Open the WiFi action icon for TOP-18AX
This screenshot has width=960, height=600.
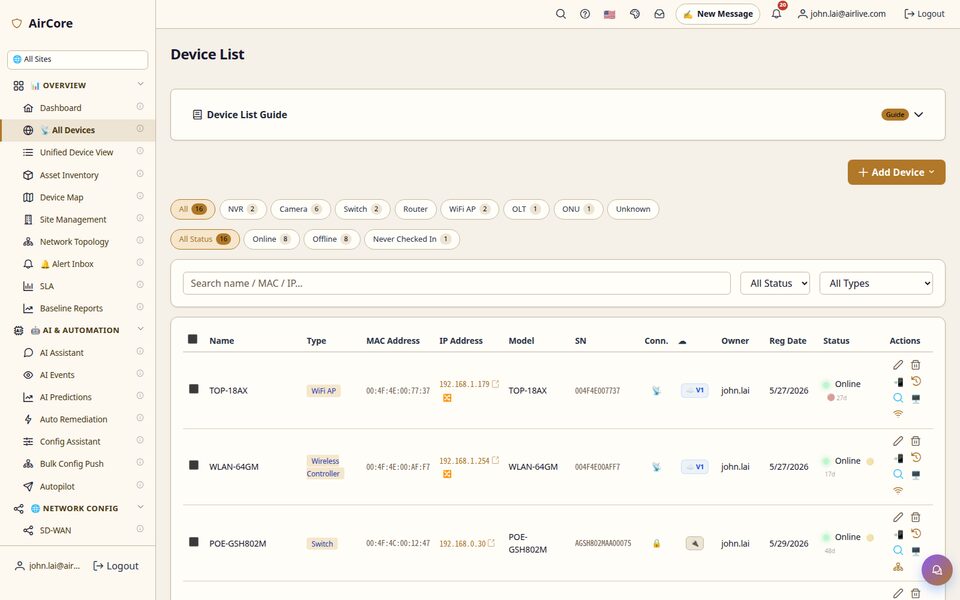click(x=898, y=414)
